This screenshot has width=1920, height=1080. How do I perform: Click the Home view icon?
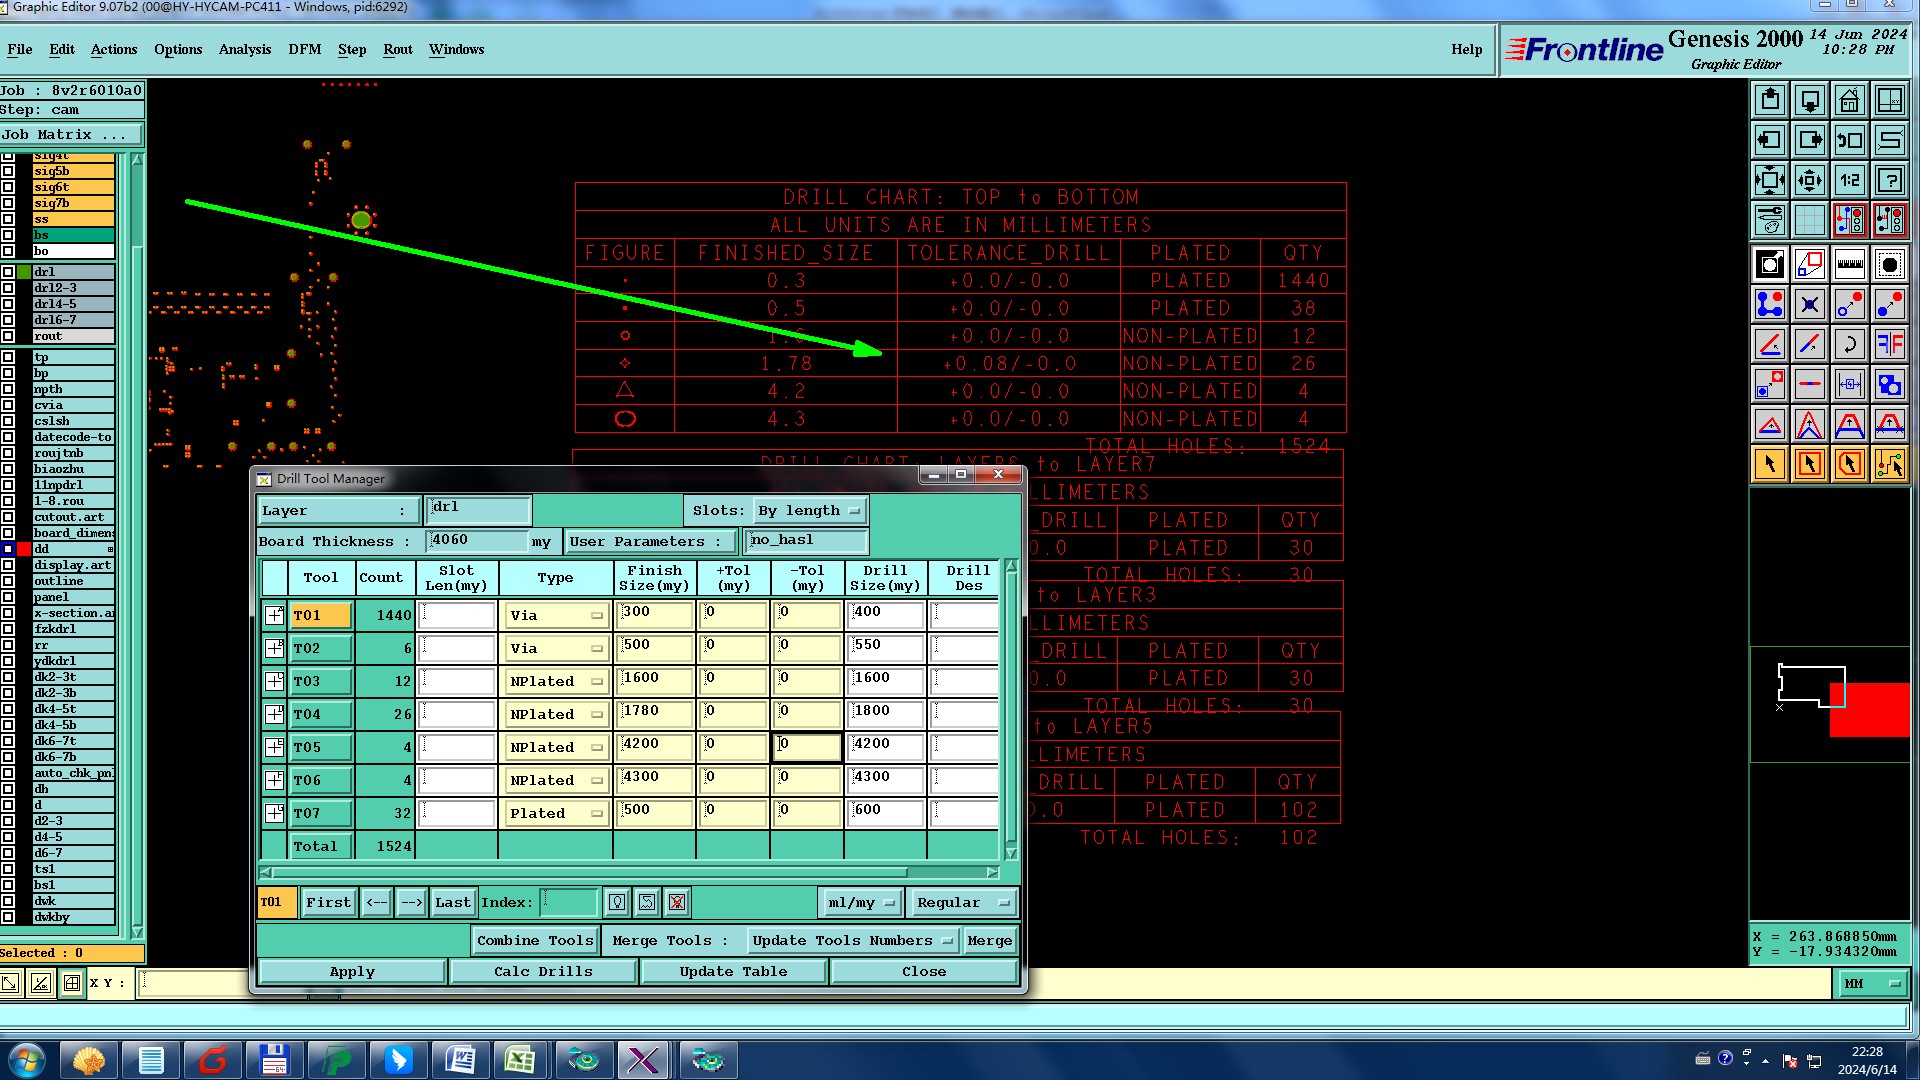coord(1850,100)
